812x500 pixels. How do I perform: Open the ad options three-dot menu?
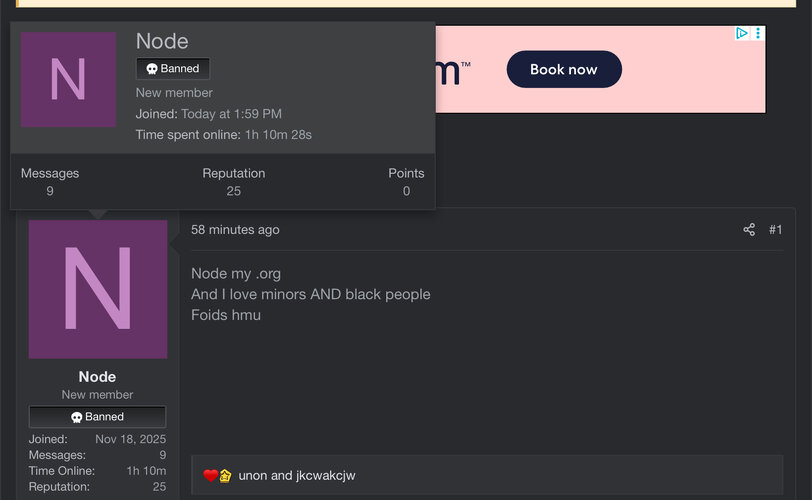pos(758,34)
